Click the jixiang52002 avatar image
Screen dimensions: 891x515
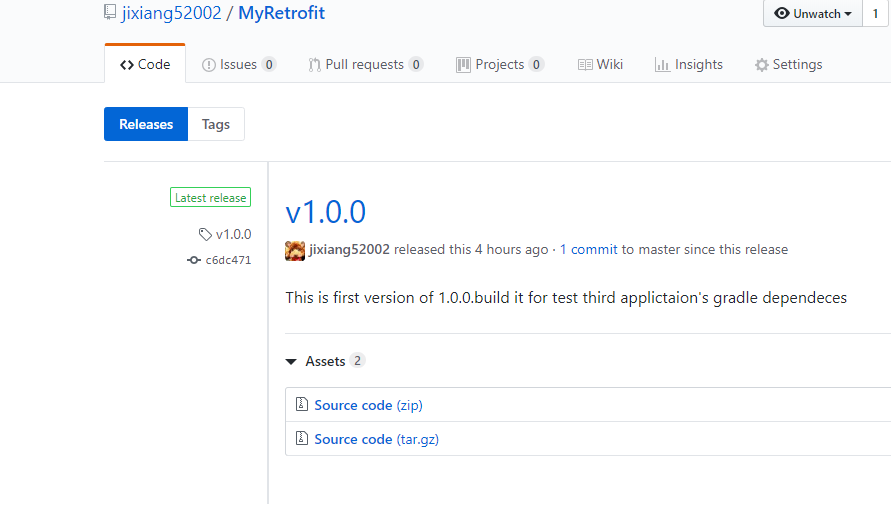tap(295, 250)
